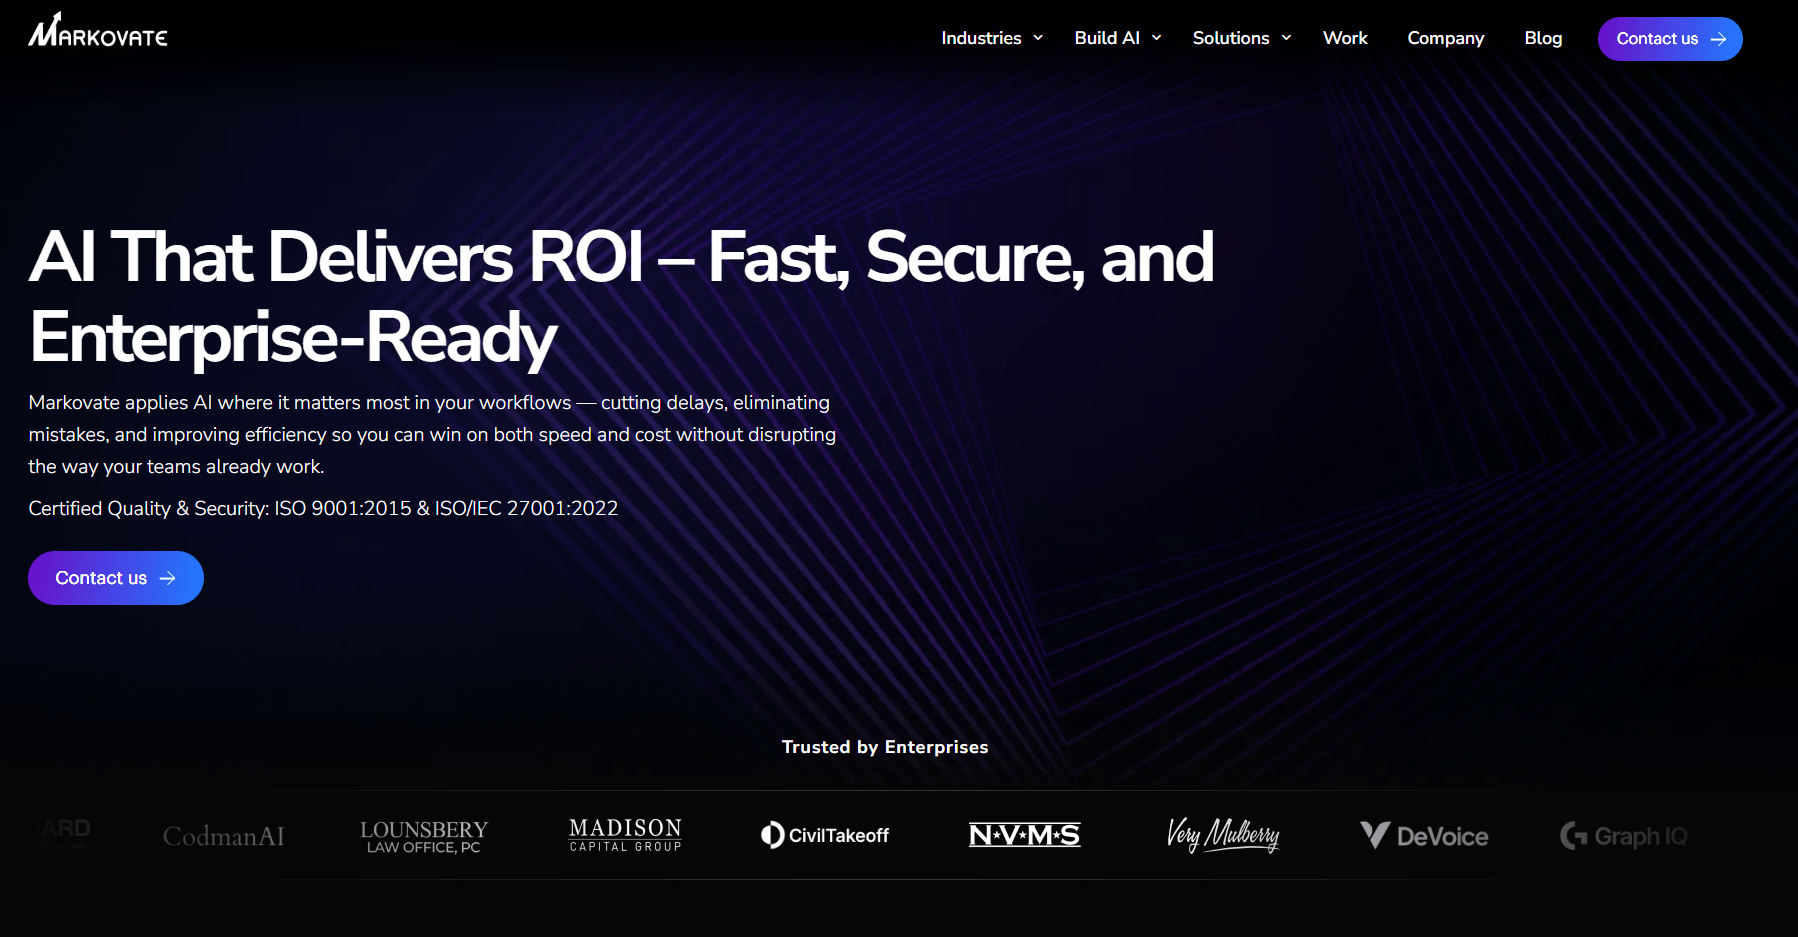Visit the Blog section
Screen dimensions: 1798x937
(1543, 38)
